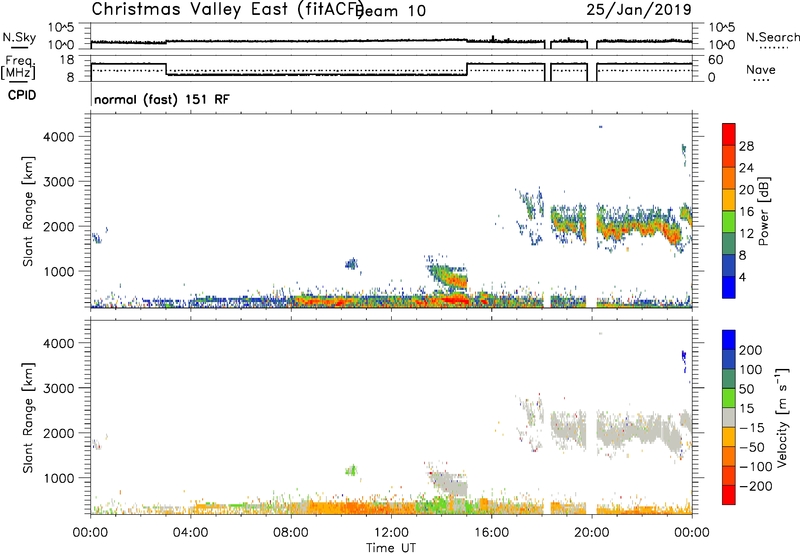Click the gray segment of velocity colorbar
Screen dimensions: 800x554
729,418
